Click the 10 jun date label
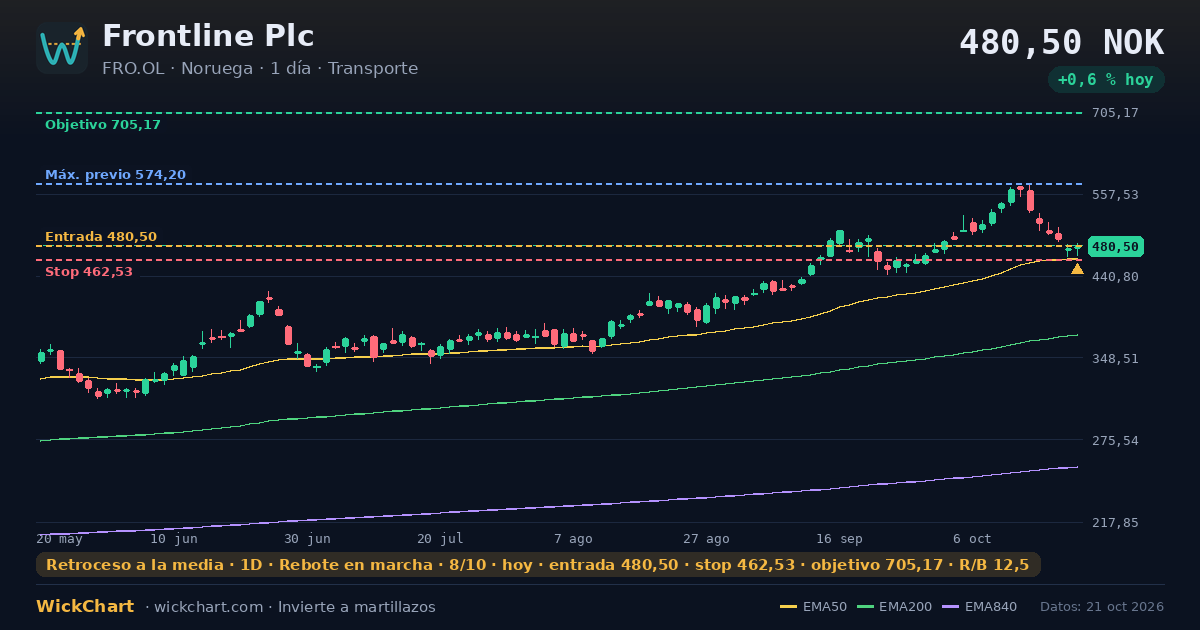This screenshot has width=1200, height=630. coord(174,538)
